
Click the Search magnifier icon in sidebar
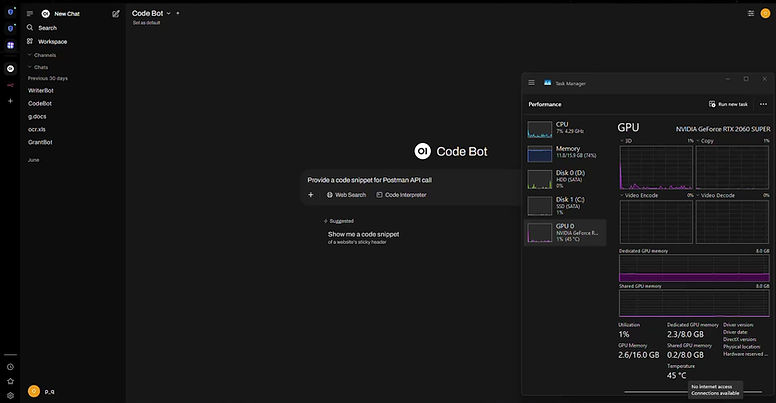[30, 28]
